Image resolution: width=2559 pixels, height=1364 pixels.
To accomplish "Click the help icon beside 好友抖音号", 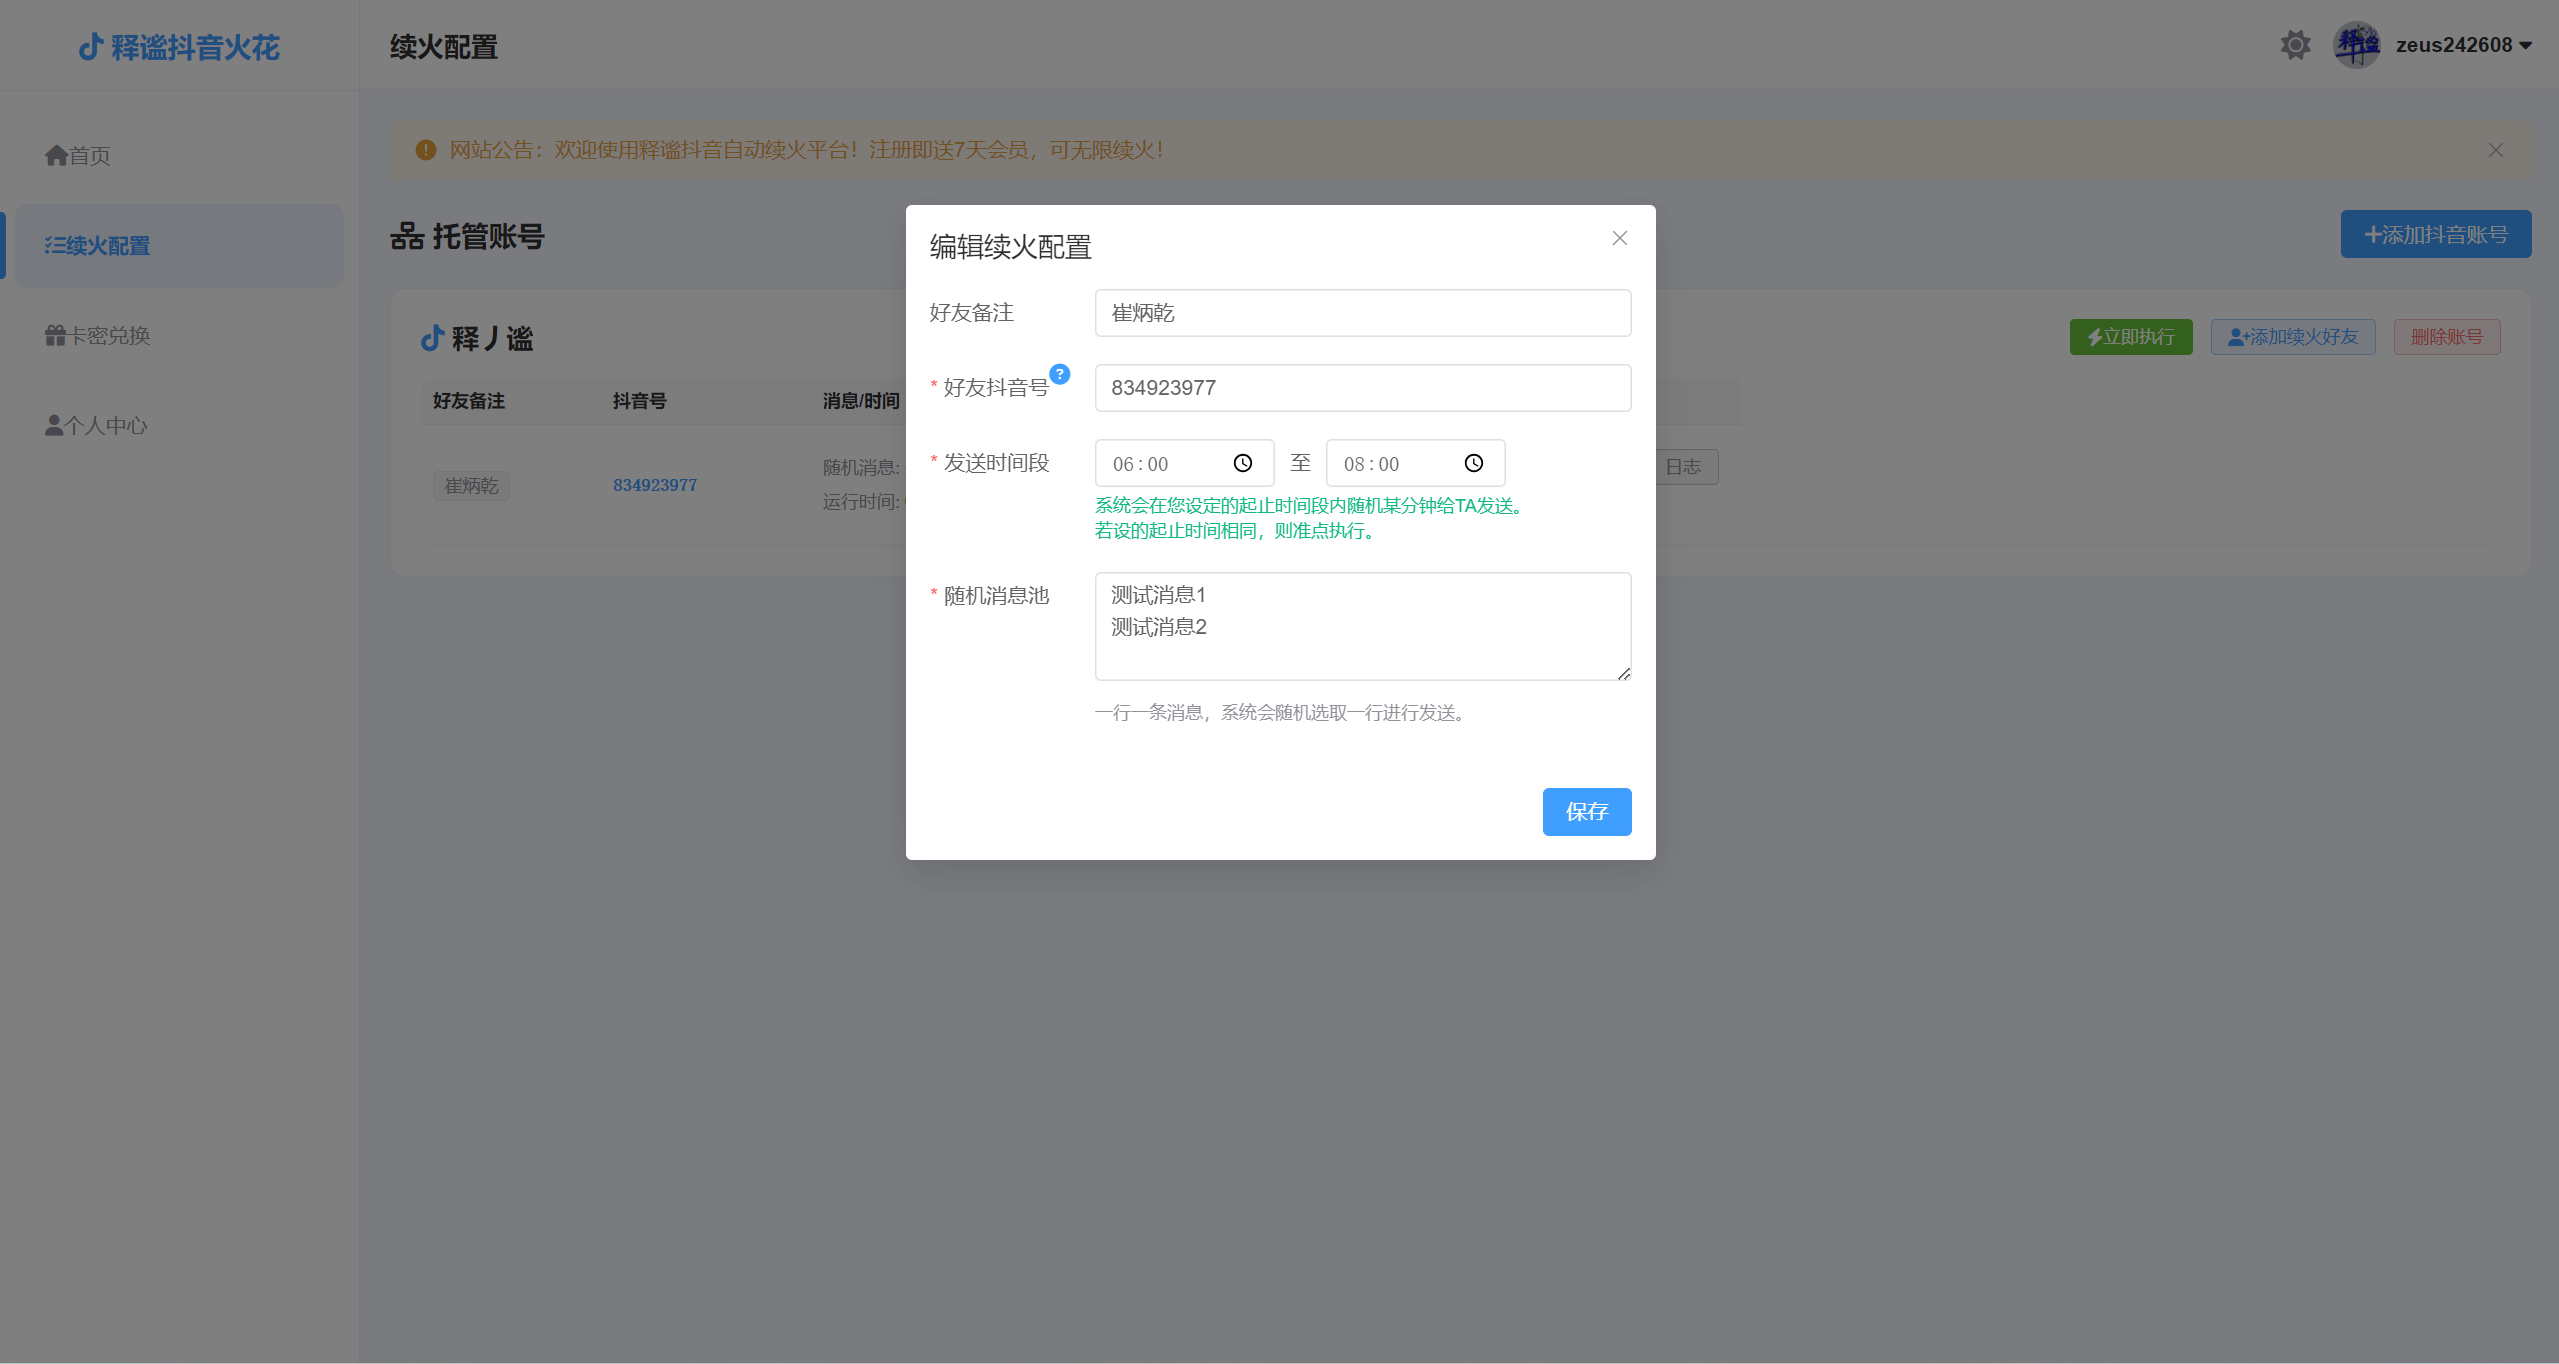I will click(x=1060, y=374).
